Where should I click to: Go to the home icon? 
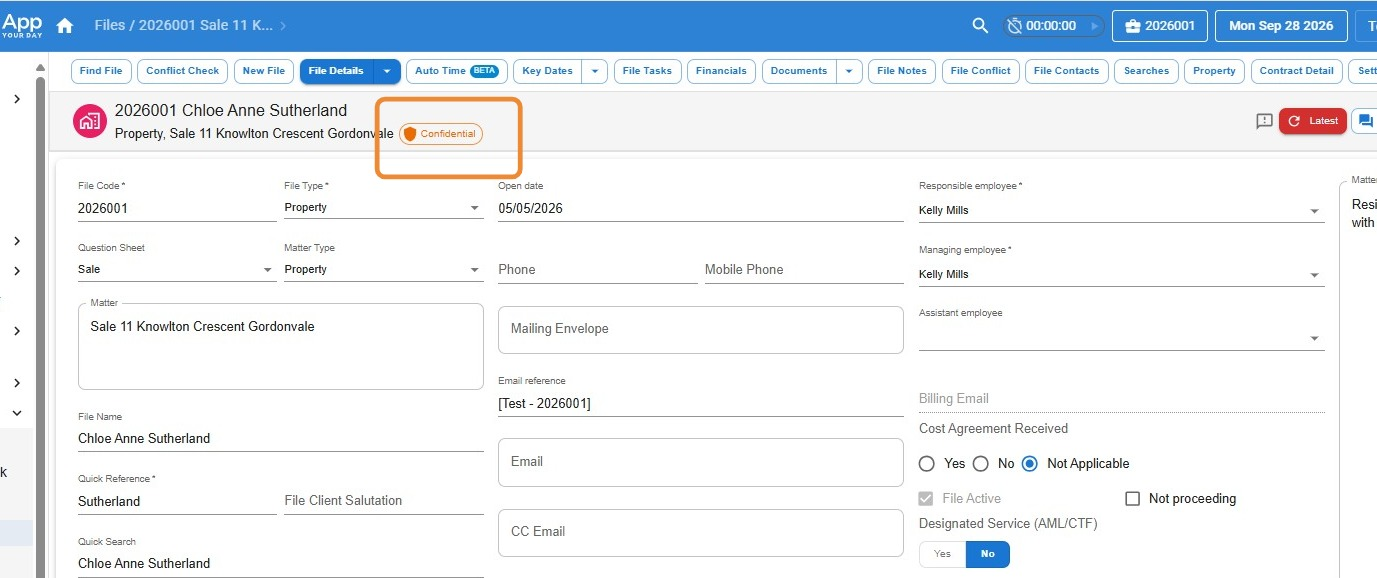[x=65, y=26]
